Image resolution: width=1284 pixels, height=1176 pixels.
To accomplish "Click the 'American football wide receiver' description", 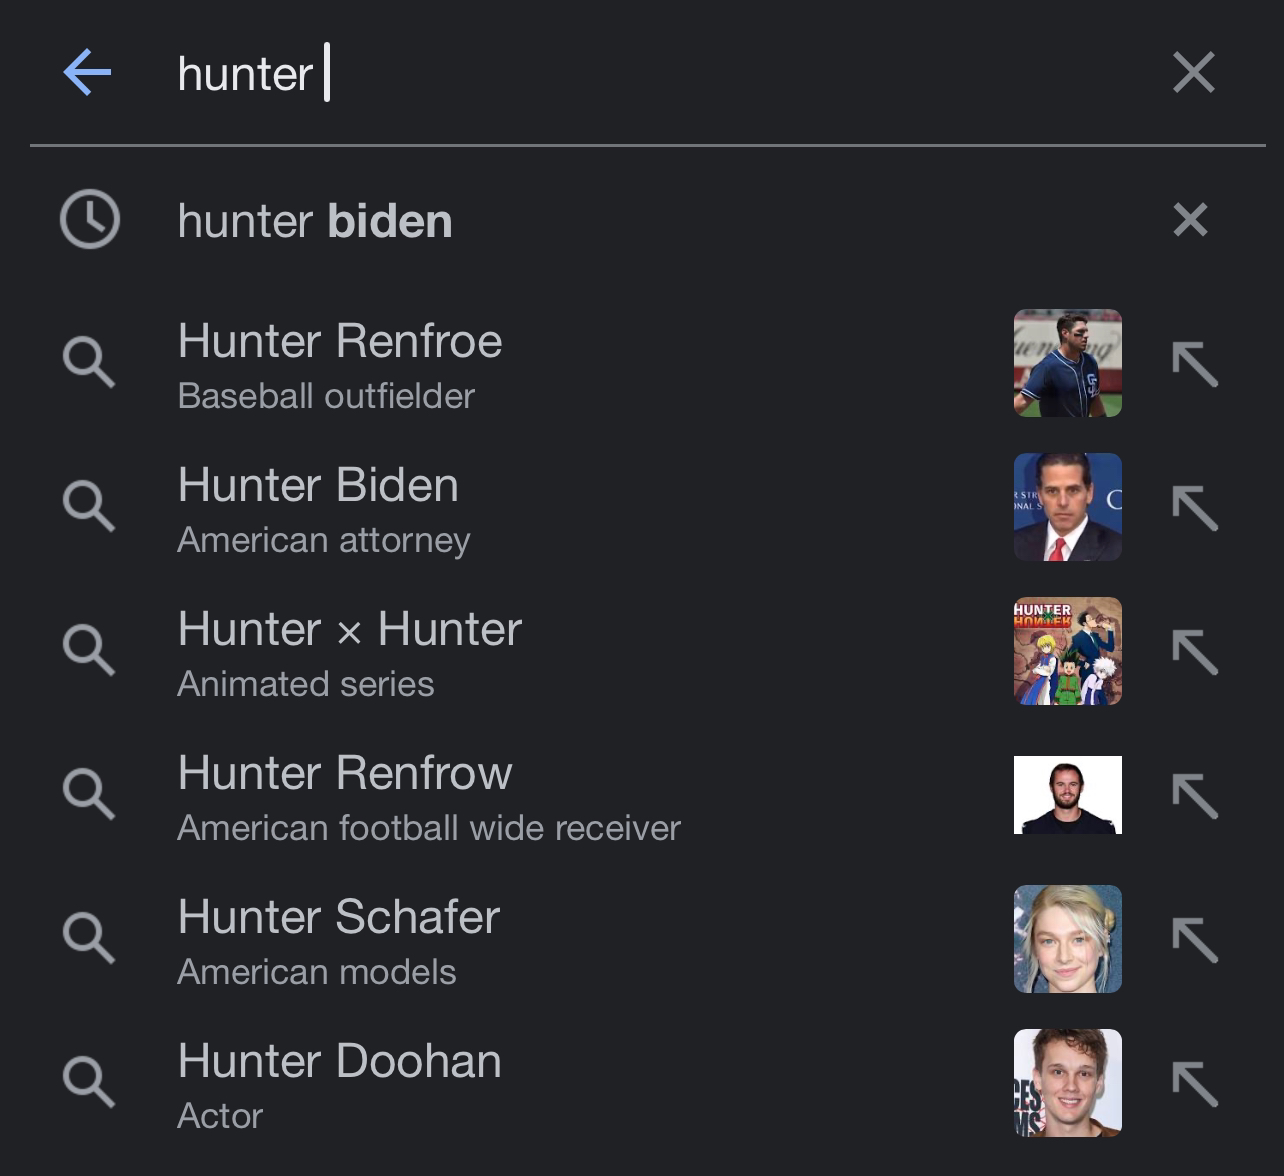I will (x=429, y=828).
